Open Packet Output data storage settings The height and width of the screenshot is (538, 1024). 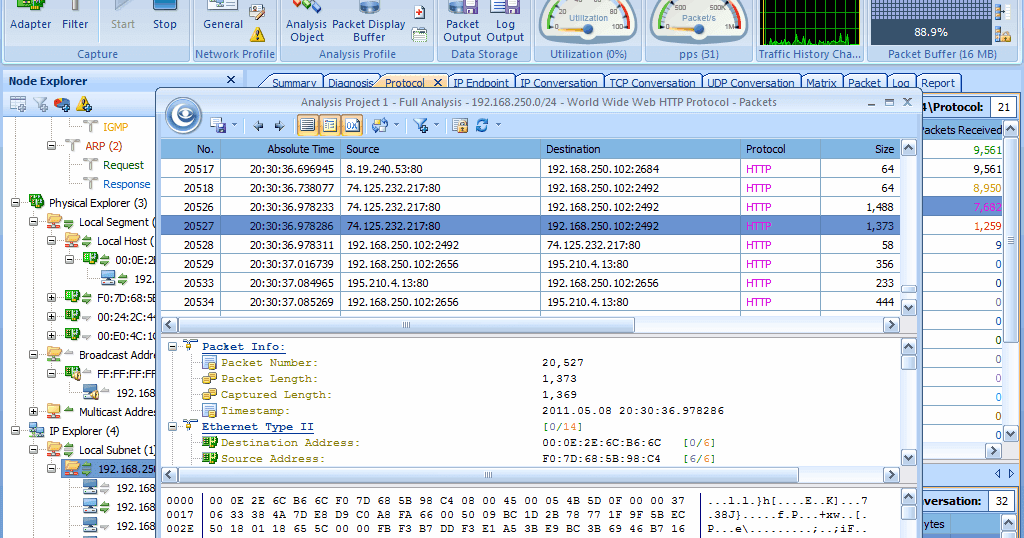(462, 22)
